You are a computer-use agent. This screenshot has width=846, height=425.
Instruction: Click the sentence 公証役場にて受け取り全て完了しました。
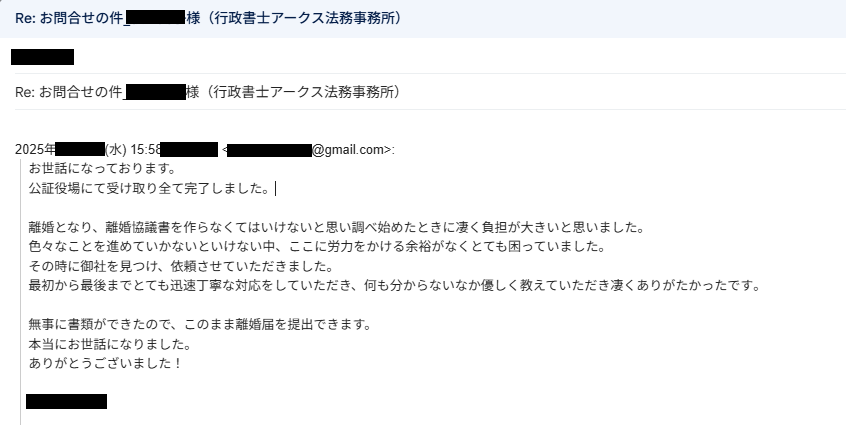149,189
